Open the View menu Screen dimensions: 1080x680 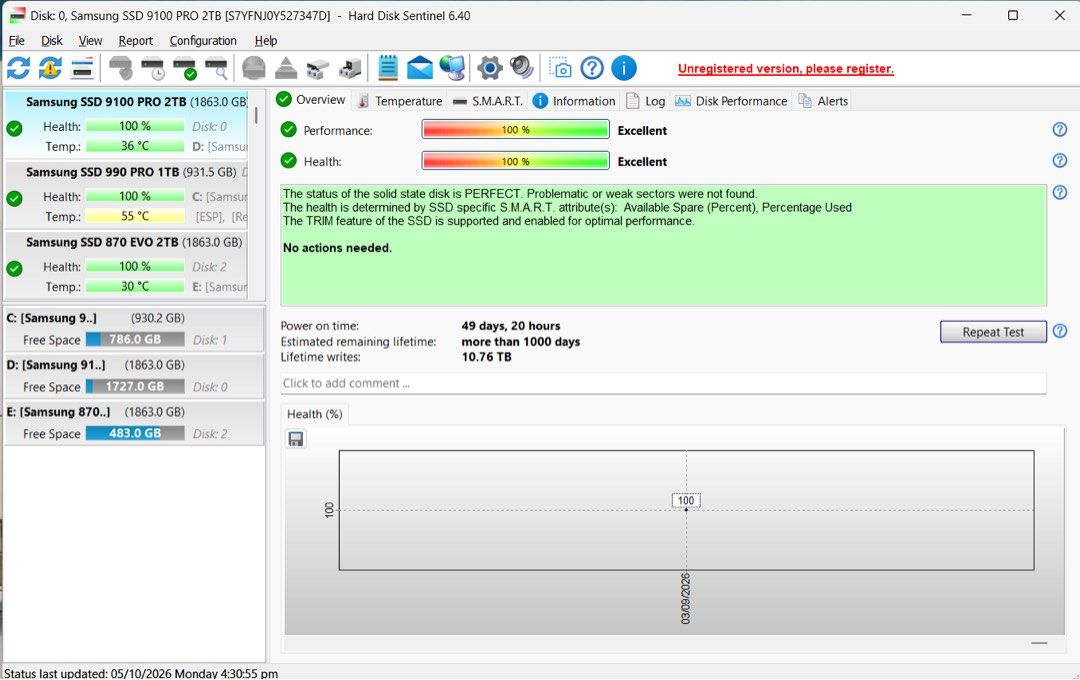pos(90,41)
